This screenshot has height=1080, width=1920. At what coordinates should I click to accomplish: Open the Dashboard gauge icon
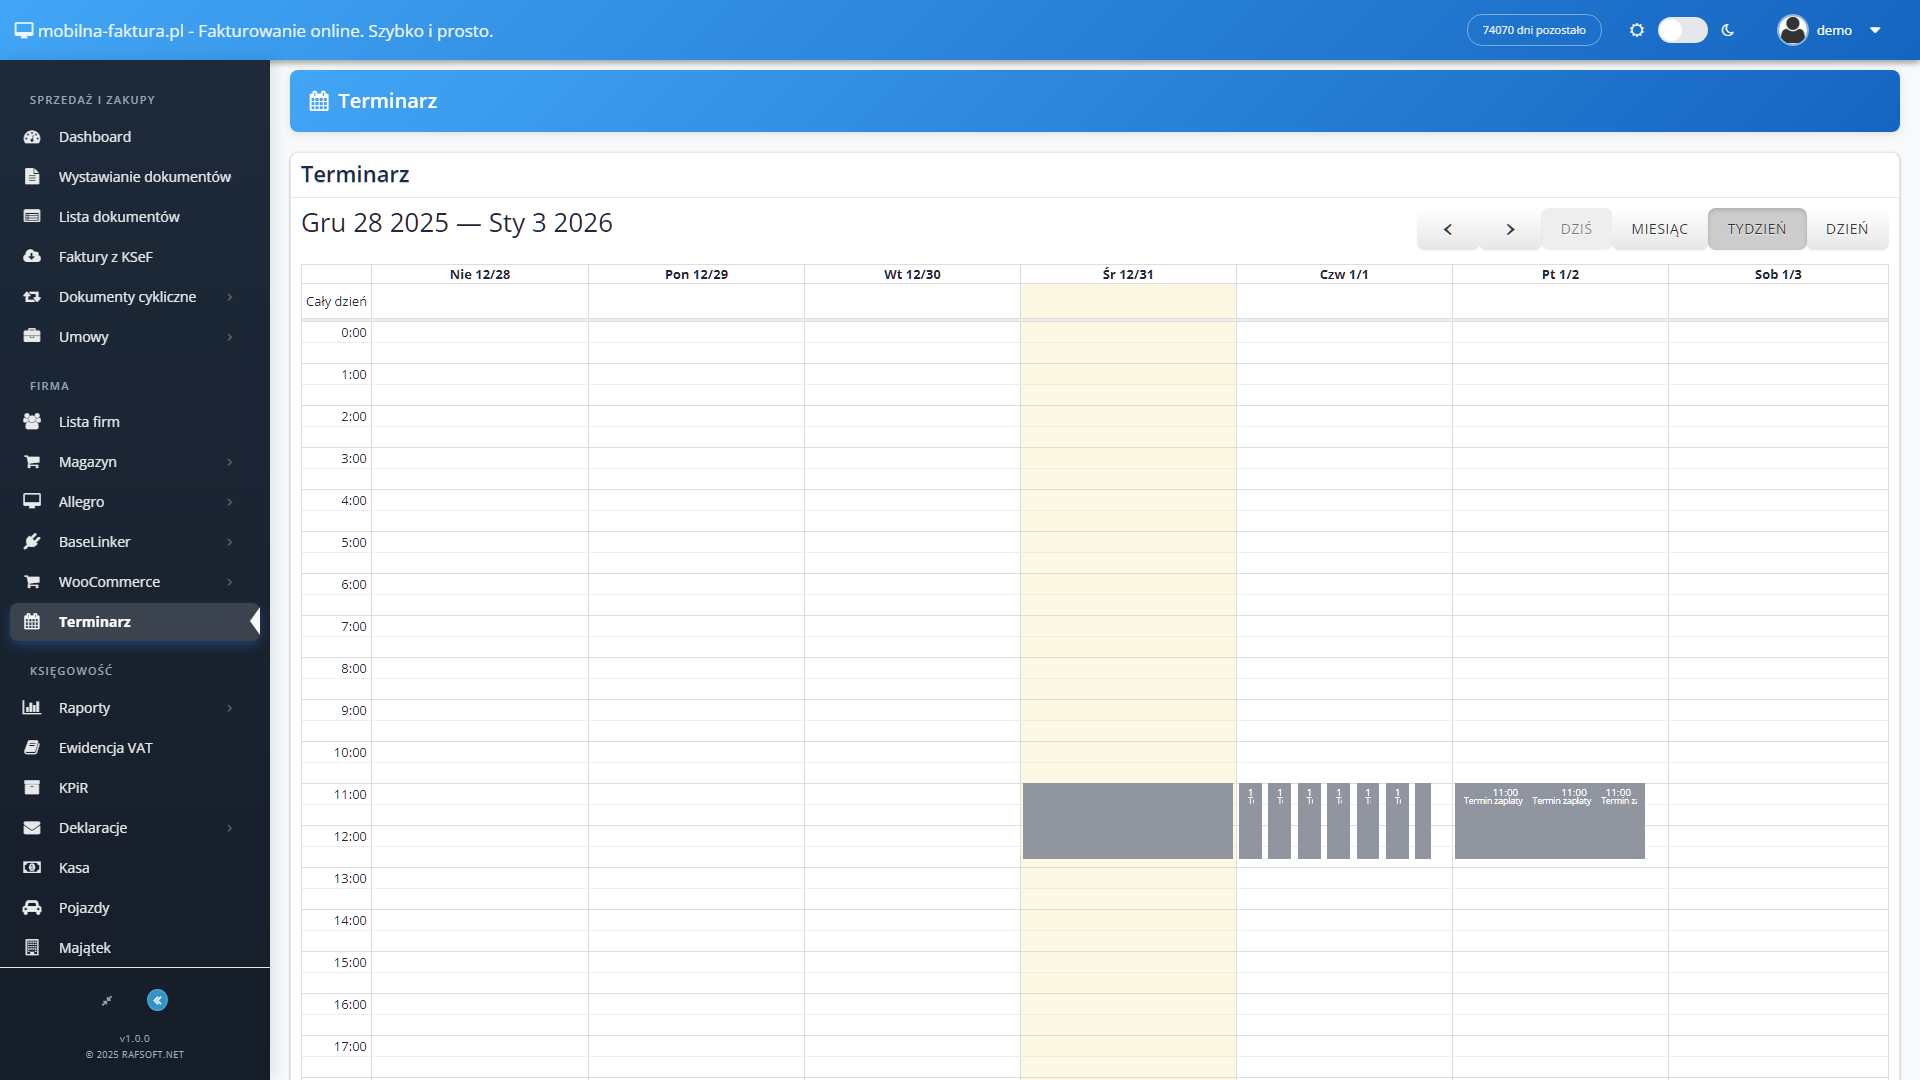click(32, 137)
